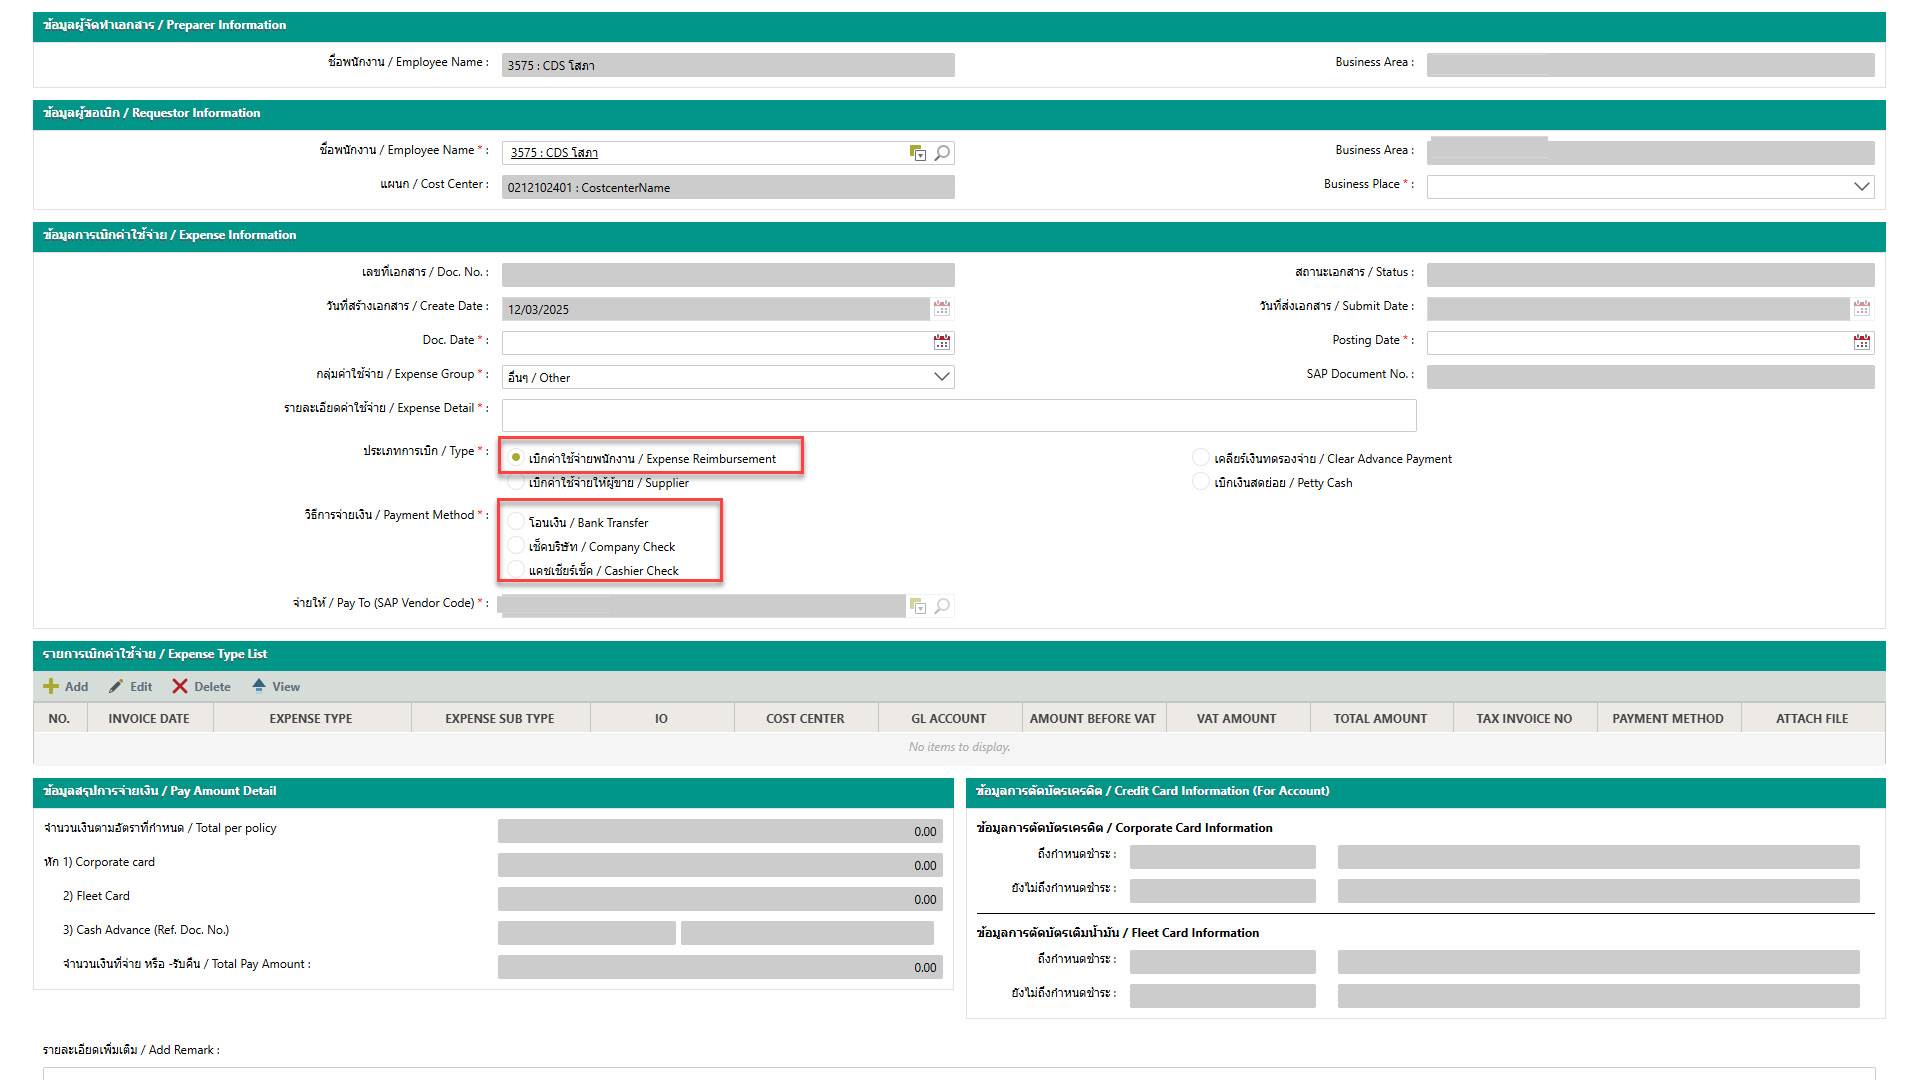
Task: Click the Pay To vendor search magnifier
Action: click(x=942, y=606)
